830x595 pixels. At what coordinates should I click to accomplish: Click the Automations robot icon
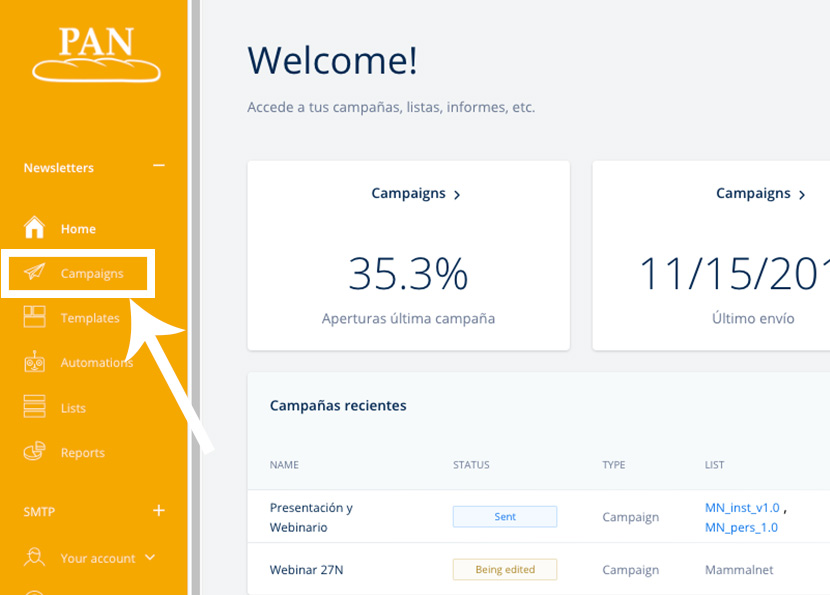[x=35, y=363]
